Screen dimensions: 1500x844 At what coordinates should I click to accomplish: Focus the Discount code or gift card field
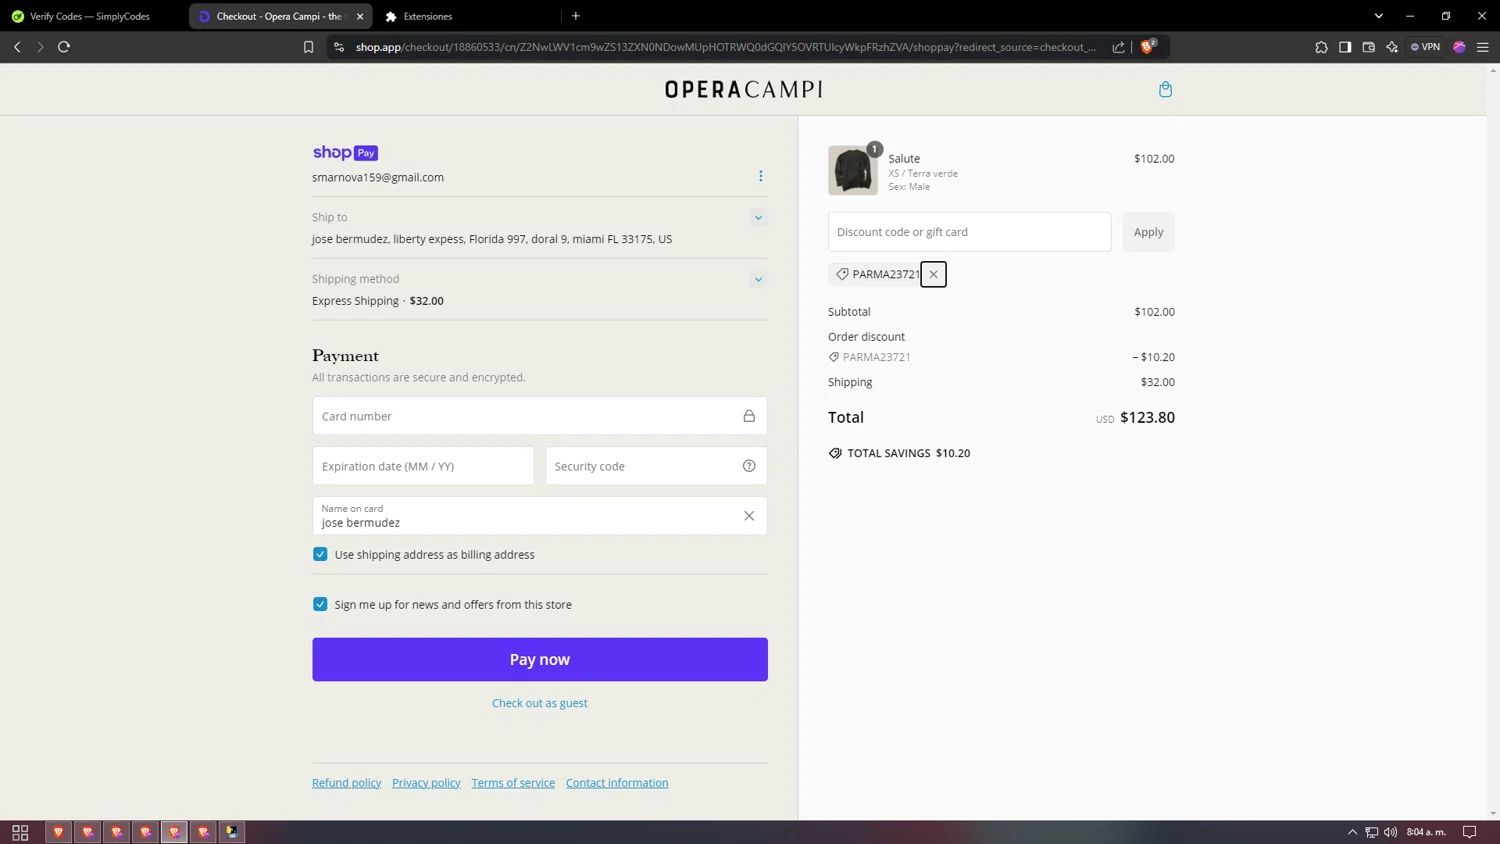click(969, 232)
